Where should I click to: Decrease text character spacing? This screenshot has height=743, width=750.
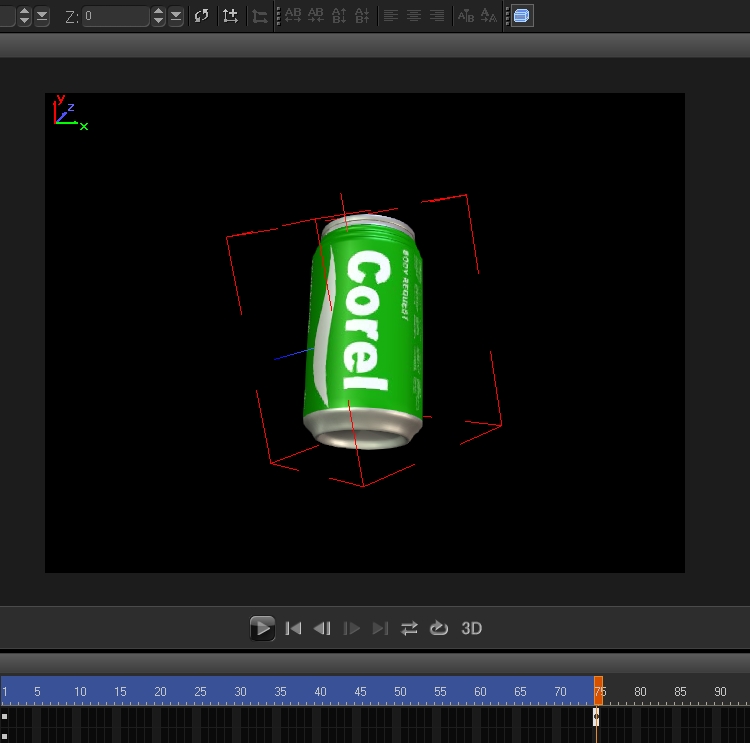pyautogui.click(x=316, y=16)
